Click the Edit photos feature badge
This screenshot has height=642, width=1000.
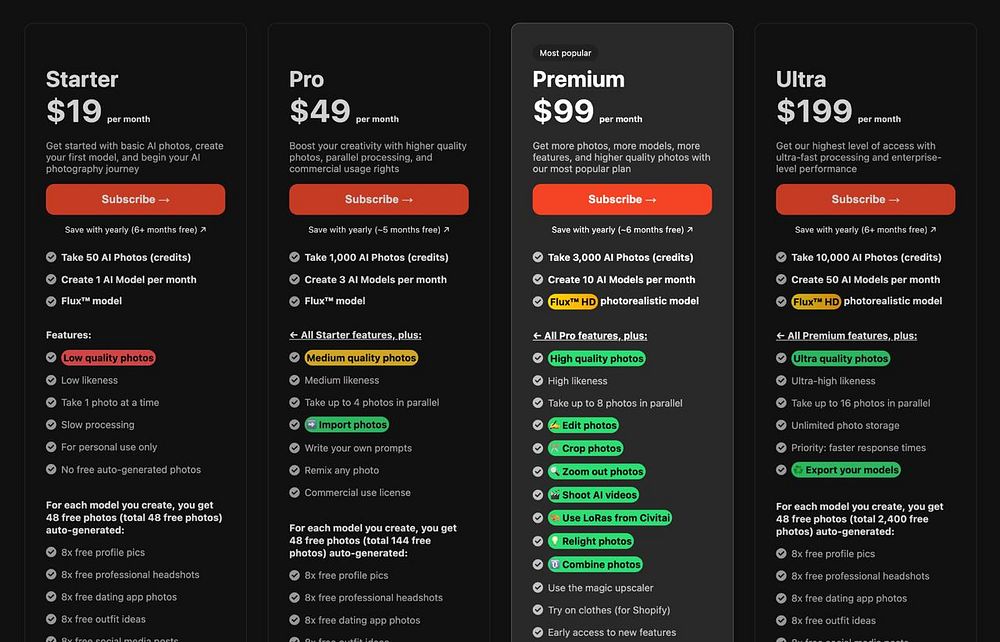584,425
